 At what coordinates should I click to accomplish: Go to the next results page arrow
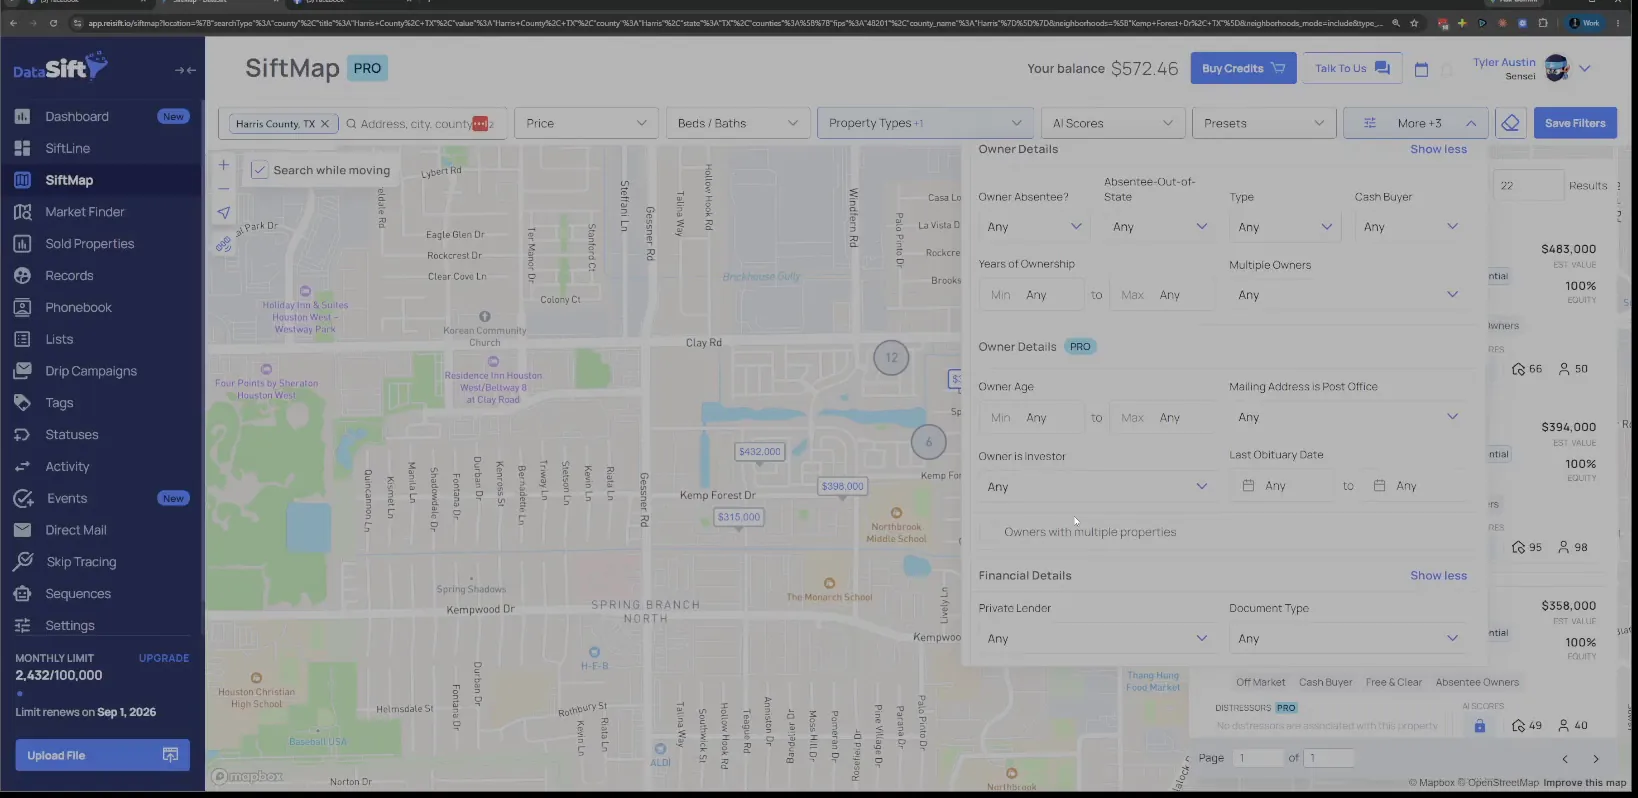click(1596, 759)
